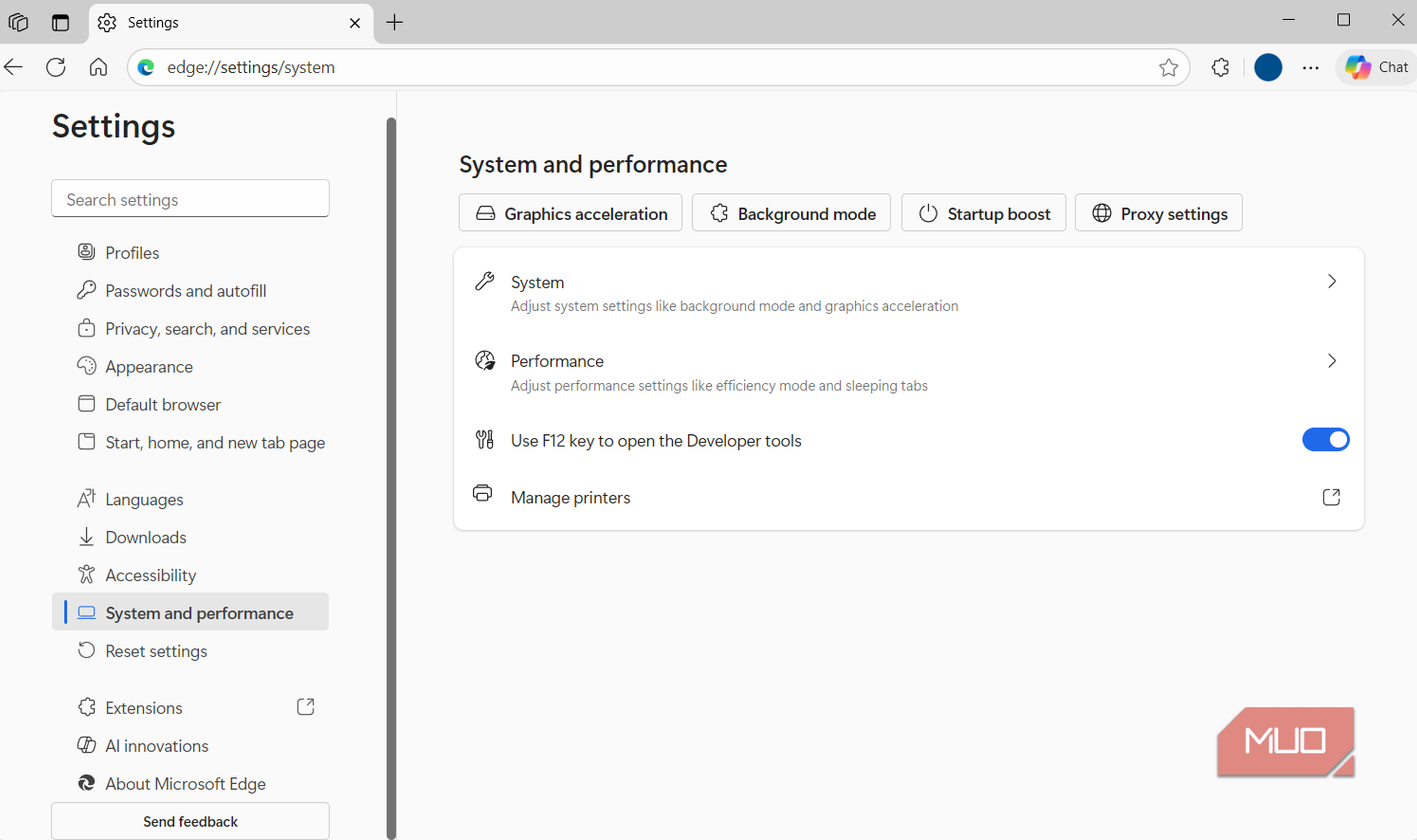Click the Settings tab in tab strip
This screenshot has height=840, width=1417.
pyautogui.click(x=230, y=22)
